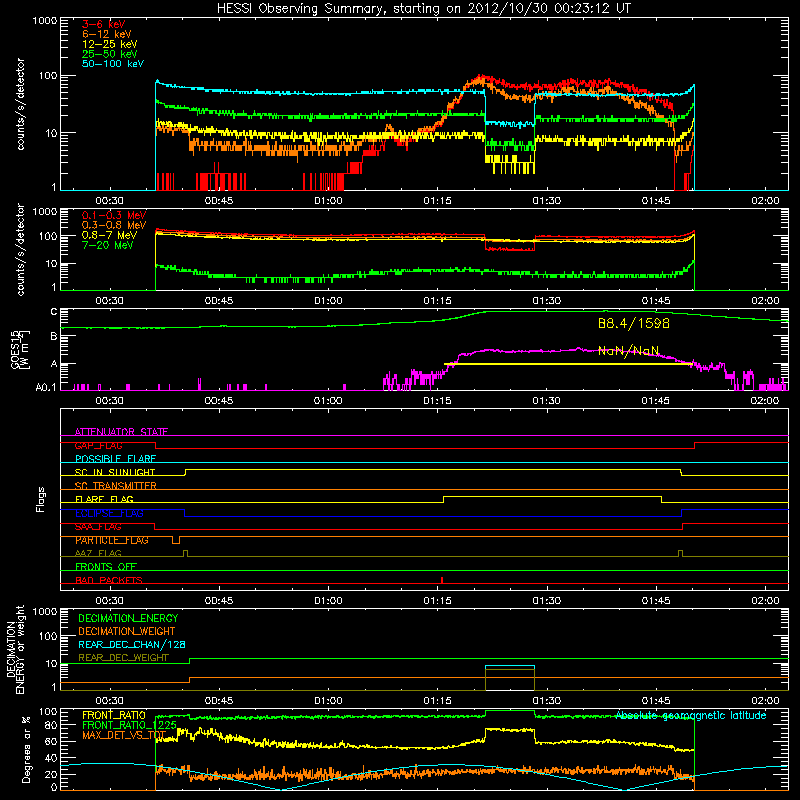
Task: Select the SC_TRANSMITTER flag label
Action: tap(116, 486)
